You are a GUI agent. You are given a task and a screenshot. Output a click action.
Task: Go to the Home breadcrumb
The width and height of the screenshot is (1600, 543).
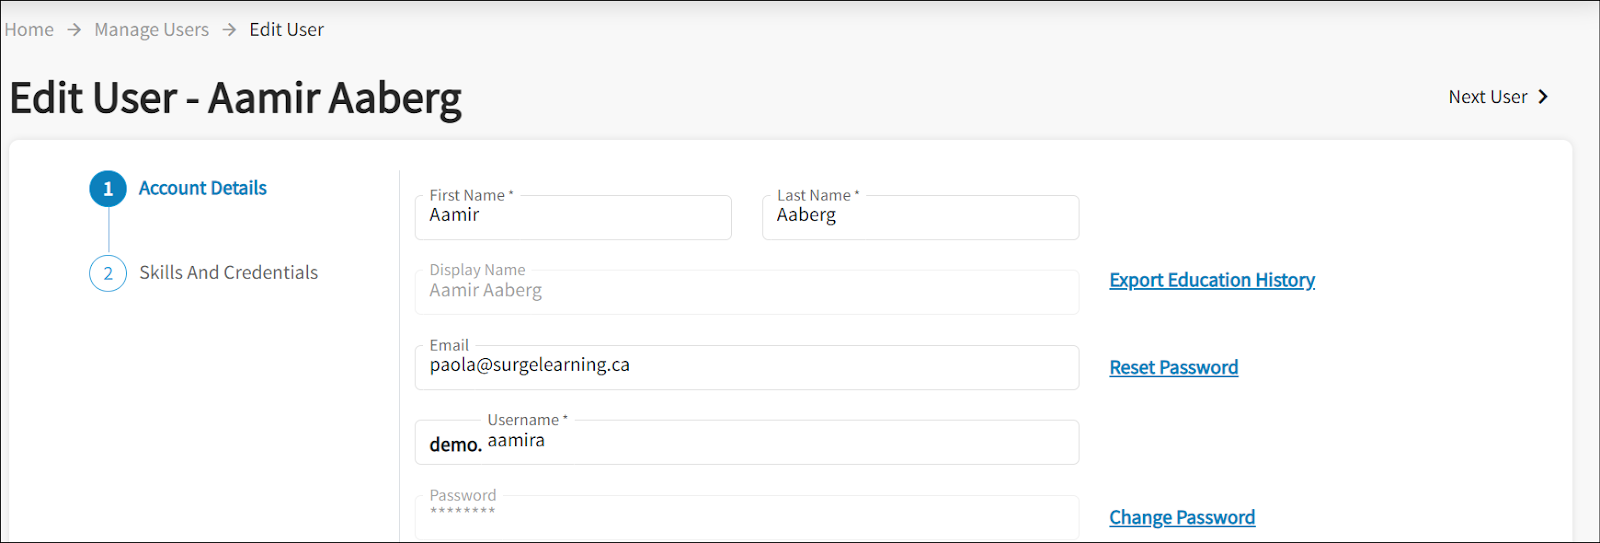(29, 30)
